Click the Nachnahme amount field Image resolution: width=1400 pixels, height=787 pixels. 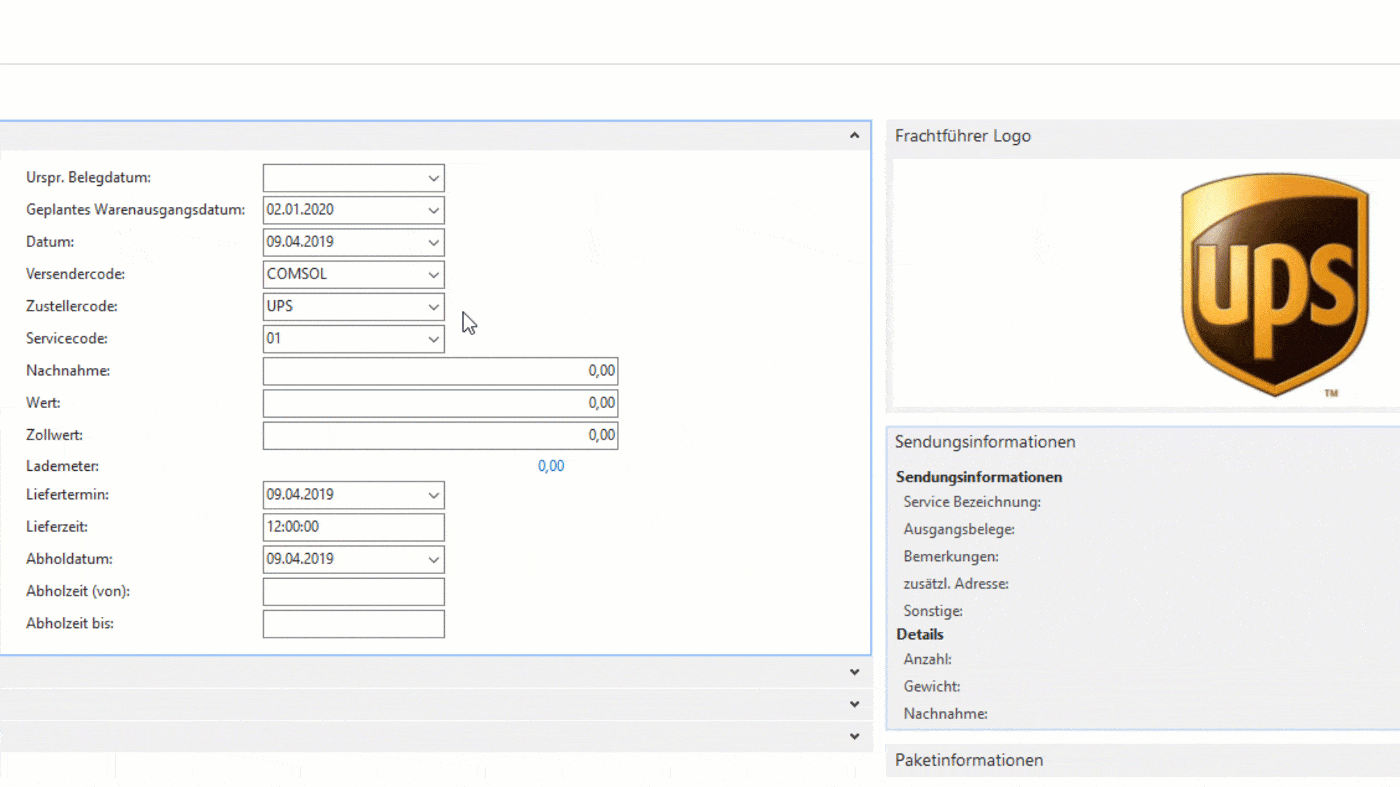coord(440,371)
